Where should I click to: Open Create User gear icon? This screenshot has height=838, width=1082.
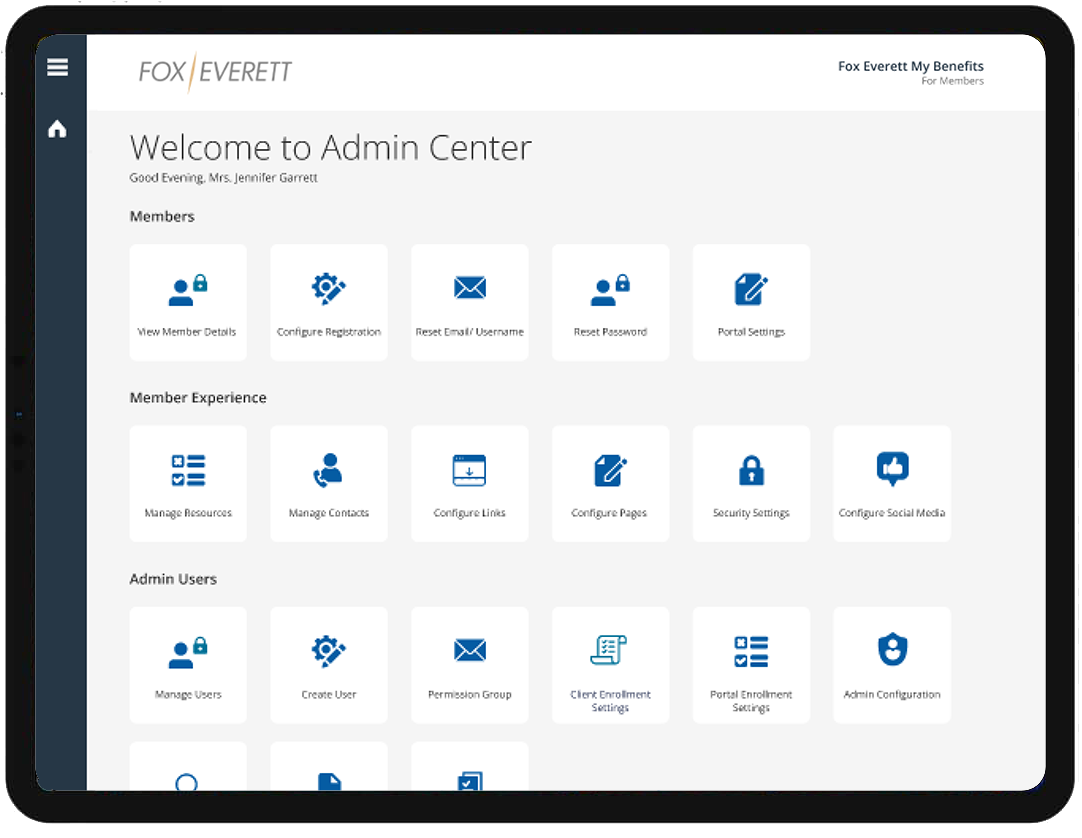(328, 652)
